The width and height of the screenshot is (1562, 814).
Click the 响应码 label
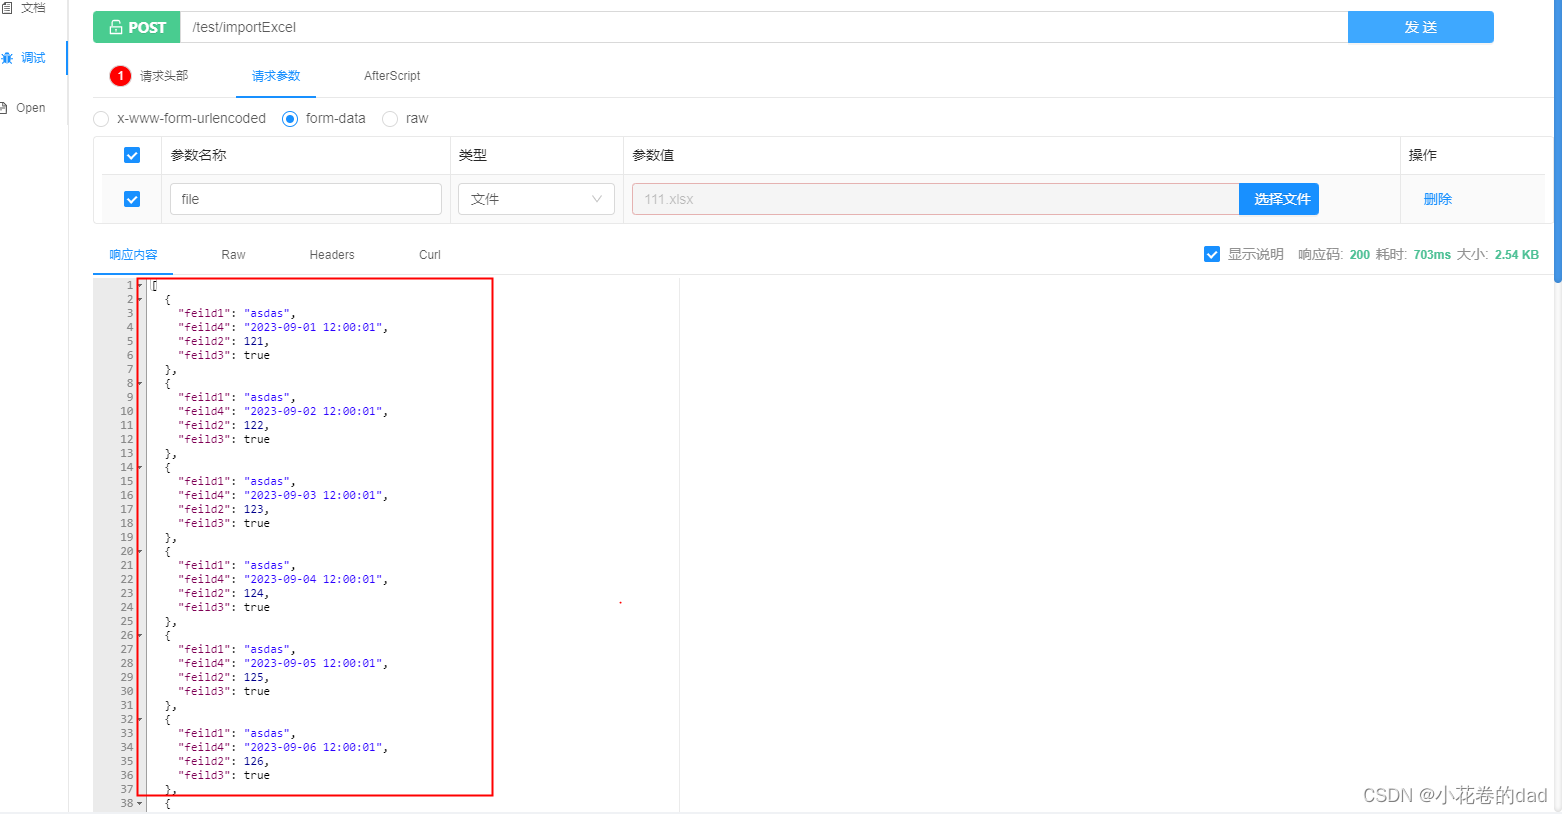[1318, 255]
